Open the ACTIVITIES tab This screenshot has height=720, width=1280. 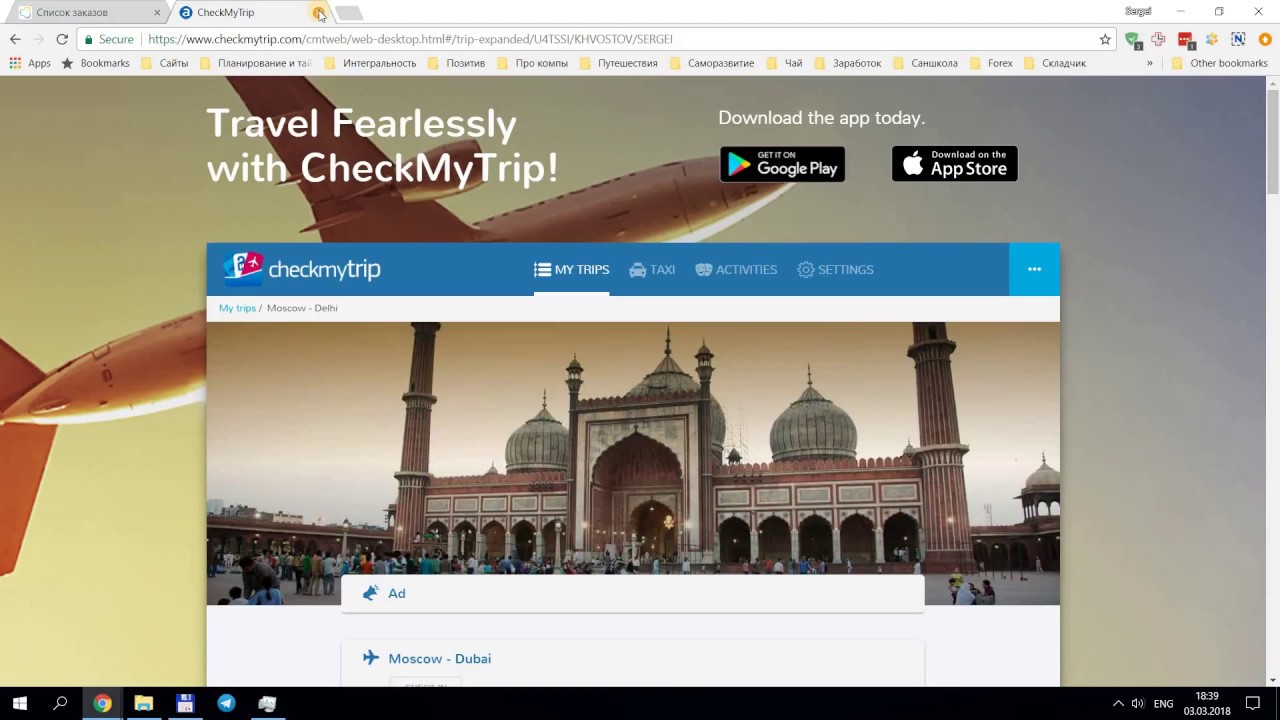pos(735,270)
